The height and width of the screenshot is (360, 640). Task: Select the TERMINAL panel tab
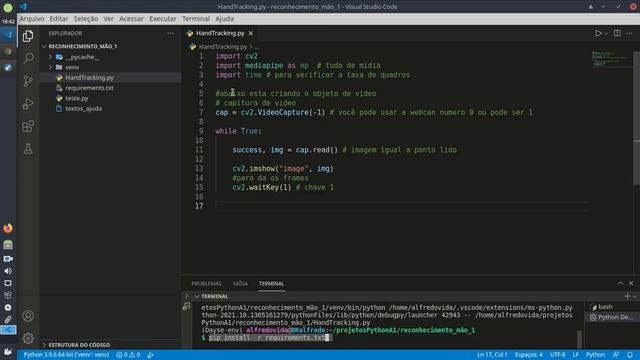(x=271, y=284)
